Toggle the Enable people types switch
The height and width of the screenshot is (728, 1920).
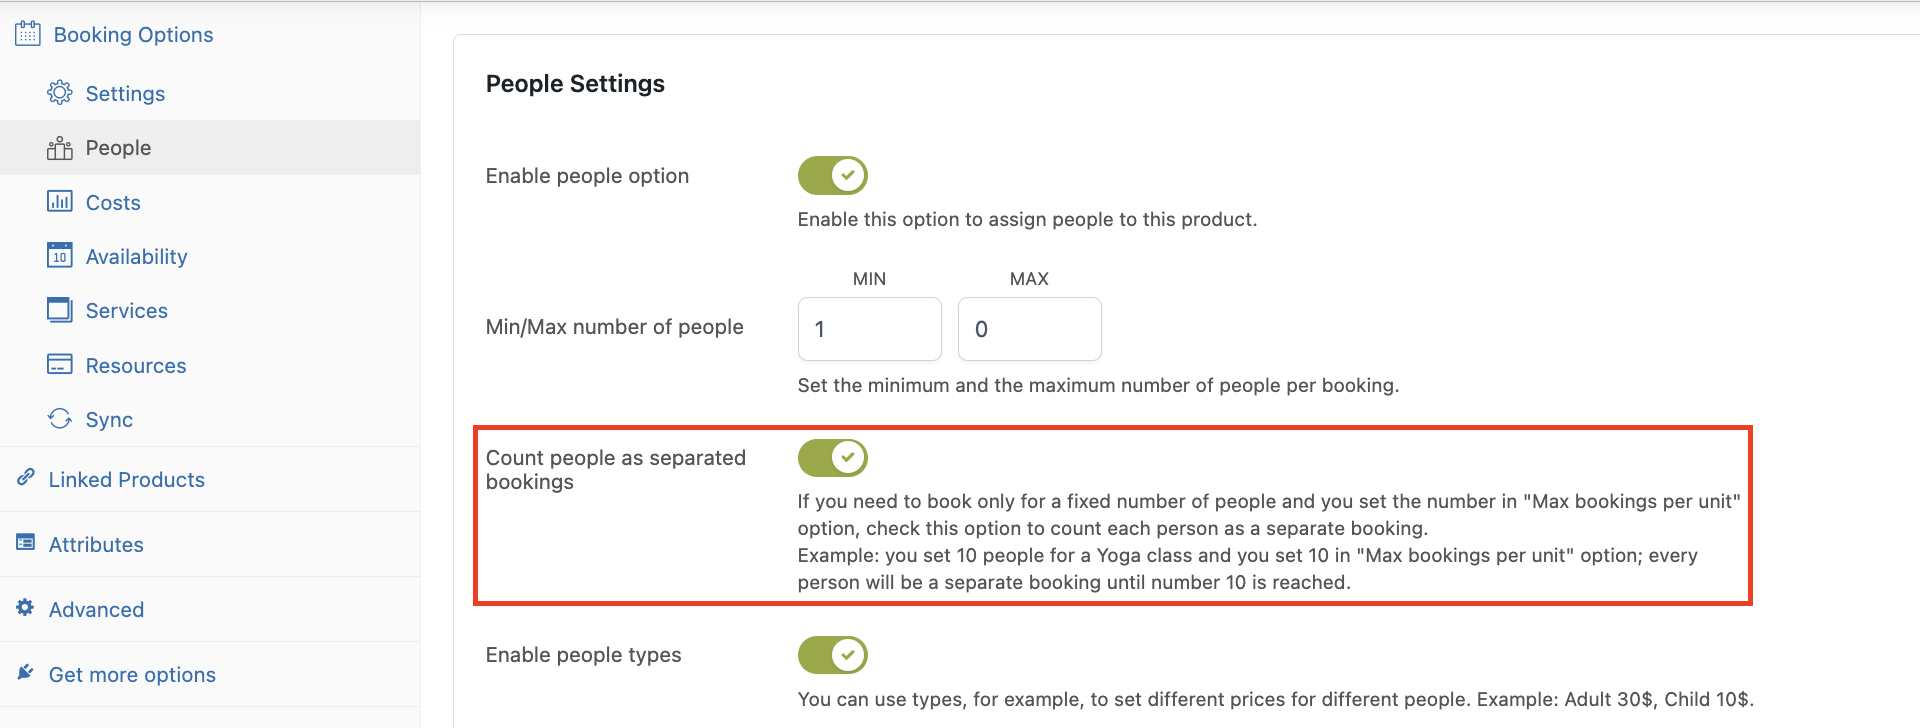point(832,655)
